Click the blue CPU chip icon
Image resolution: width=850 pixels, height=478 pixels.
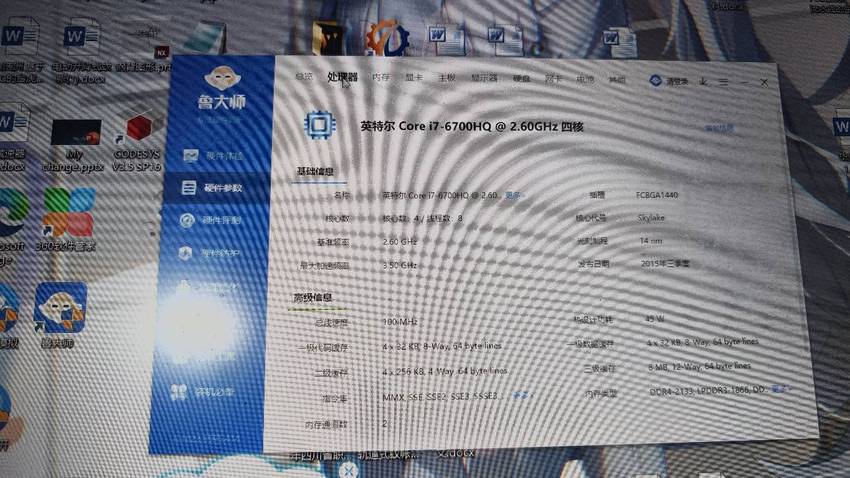point(319,125)
